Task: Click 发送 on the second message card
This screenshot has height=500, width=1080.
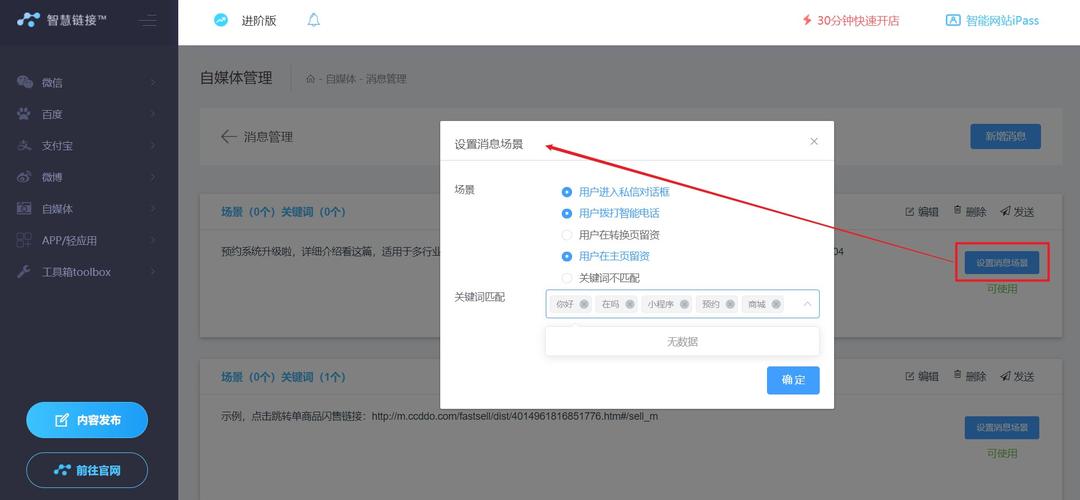Action: point(1017,377)
